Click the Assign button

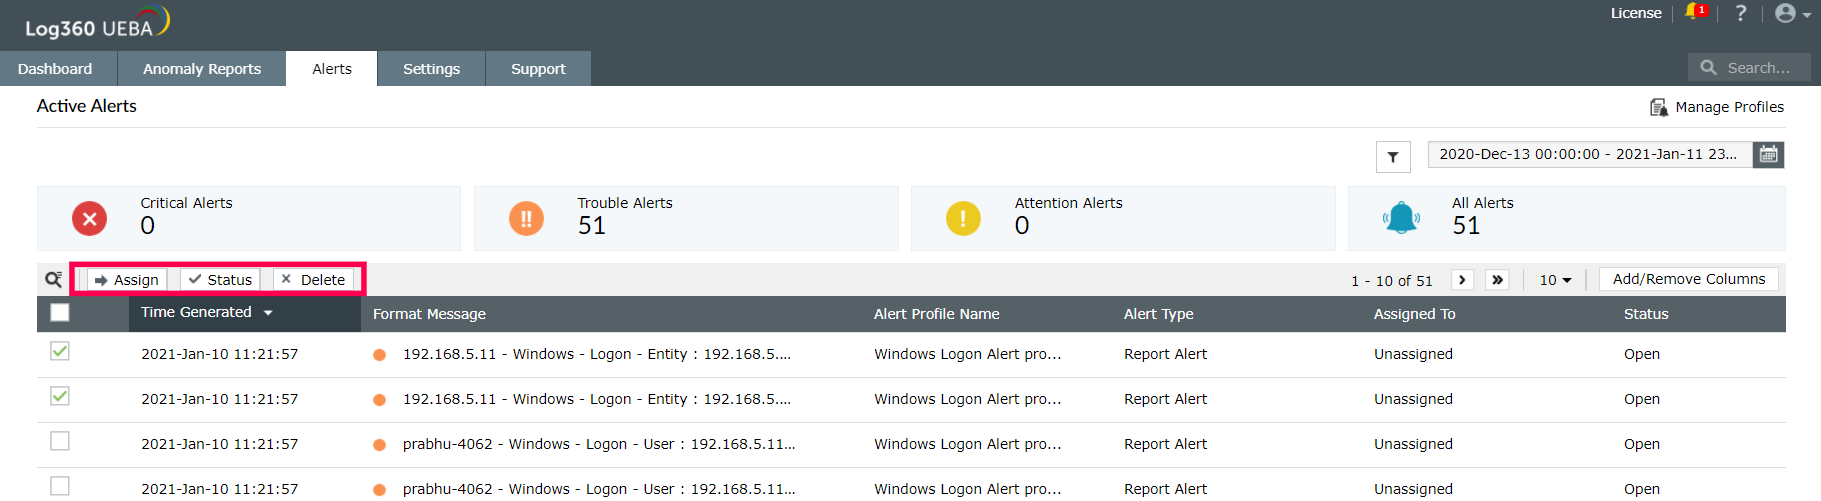coord(127,280)
